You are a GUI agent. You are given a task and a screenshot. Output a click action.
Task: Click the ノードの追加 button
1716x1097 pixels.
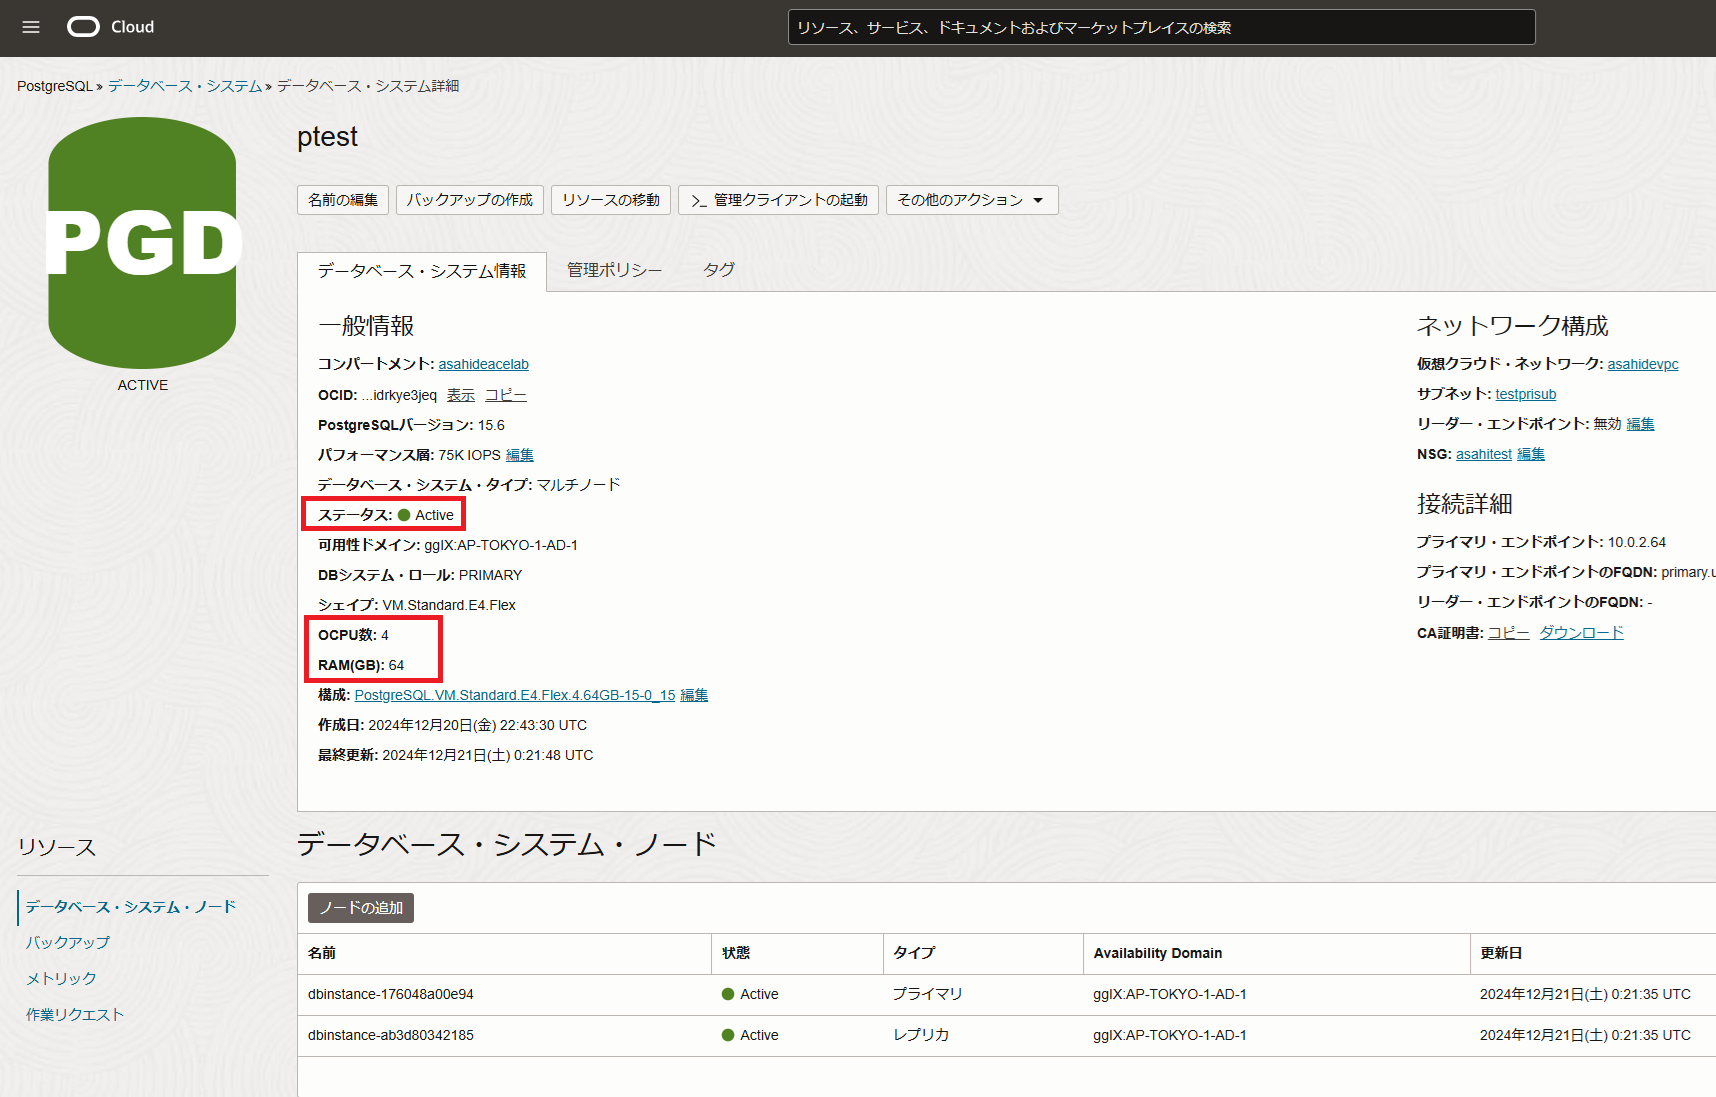(x=361, y=908)
